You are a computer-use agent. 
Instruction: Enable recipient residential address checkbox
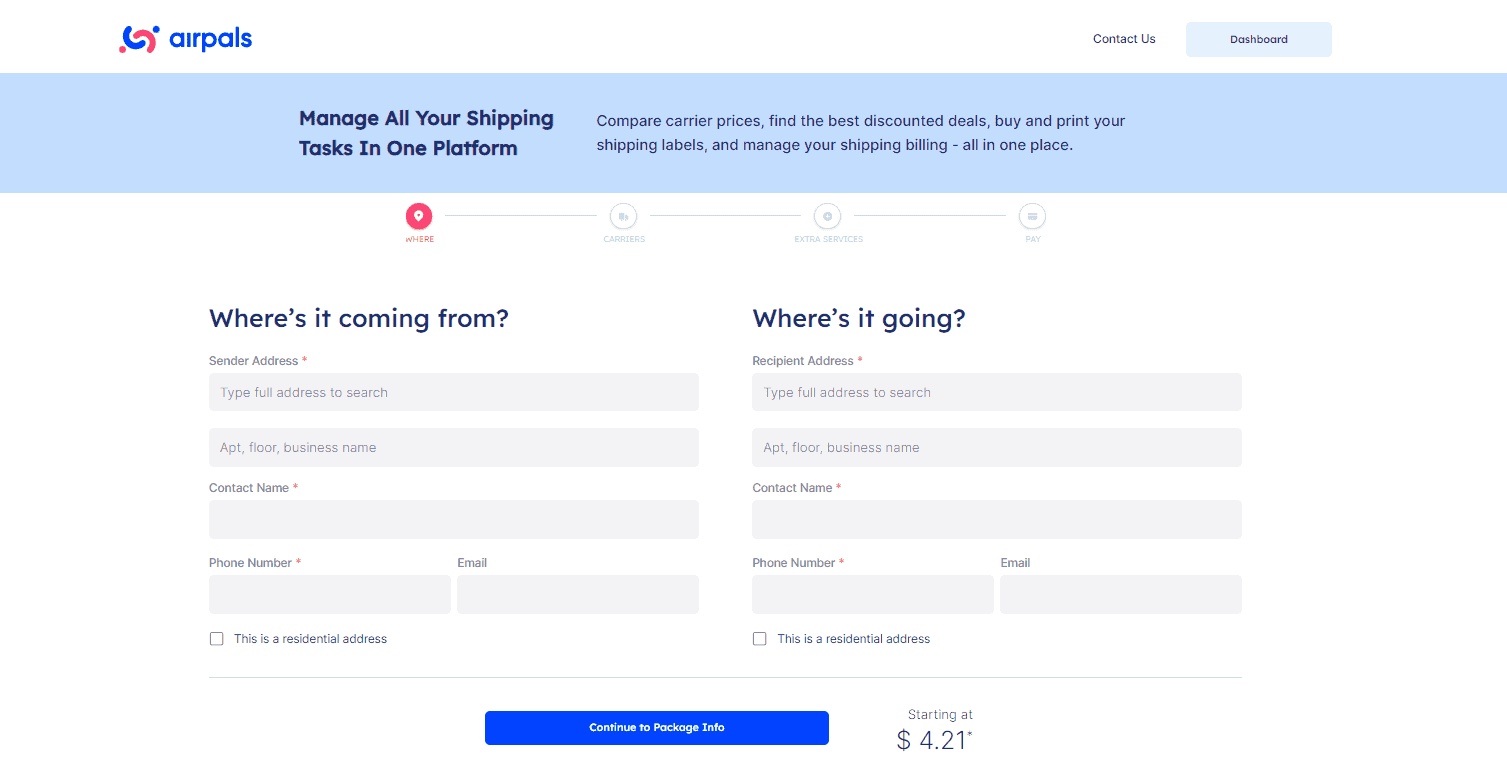pyautogui.click(x=759, y=638)
